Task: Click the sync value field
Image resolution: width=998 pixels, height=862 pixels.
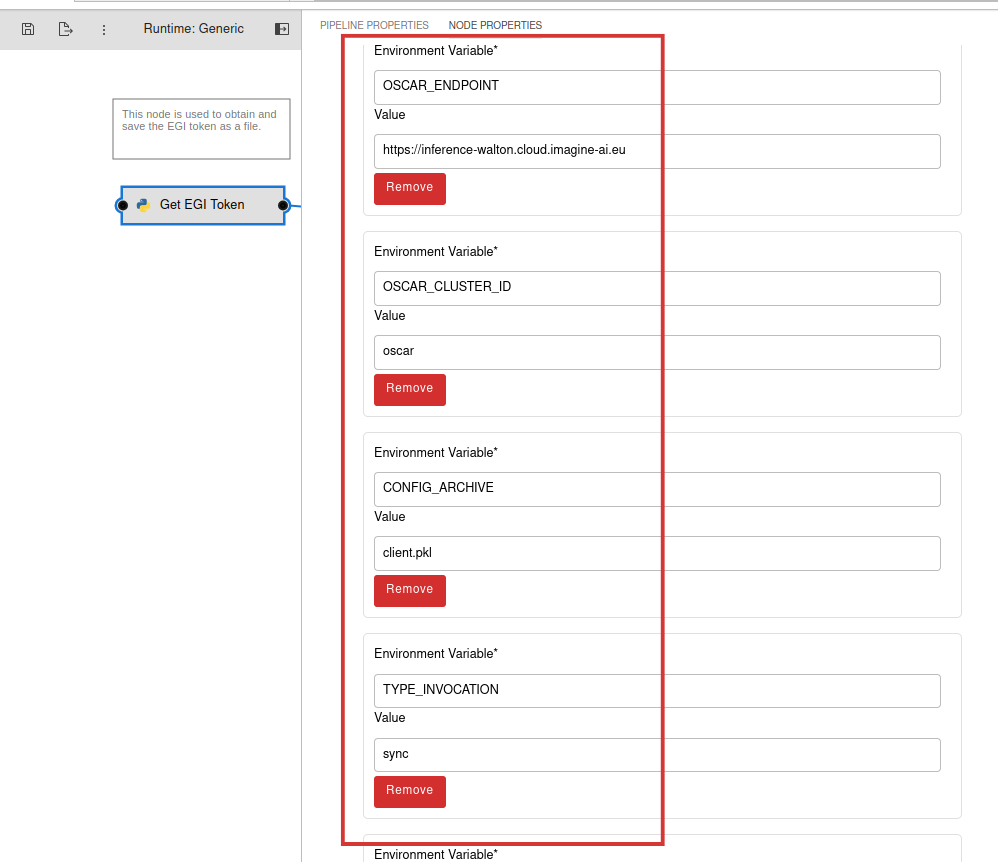Action: tap(657, 755)
